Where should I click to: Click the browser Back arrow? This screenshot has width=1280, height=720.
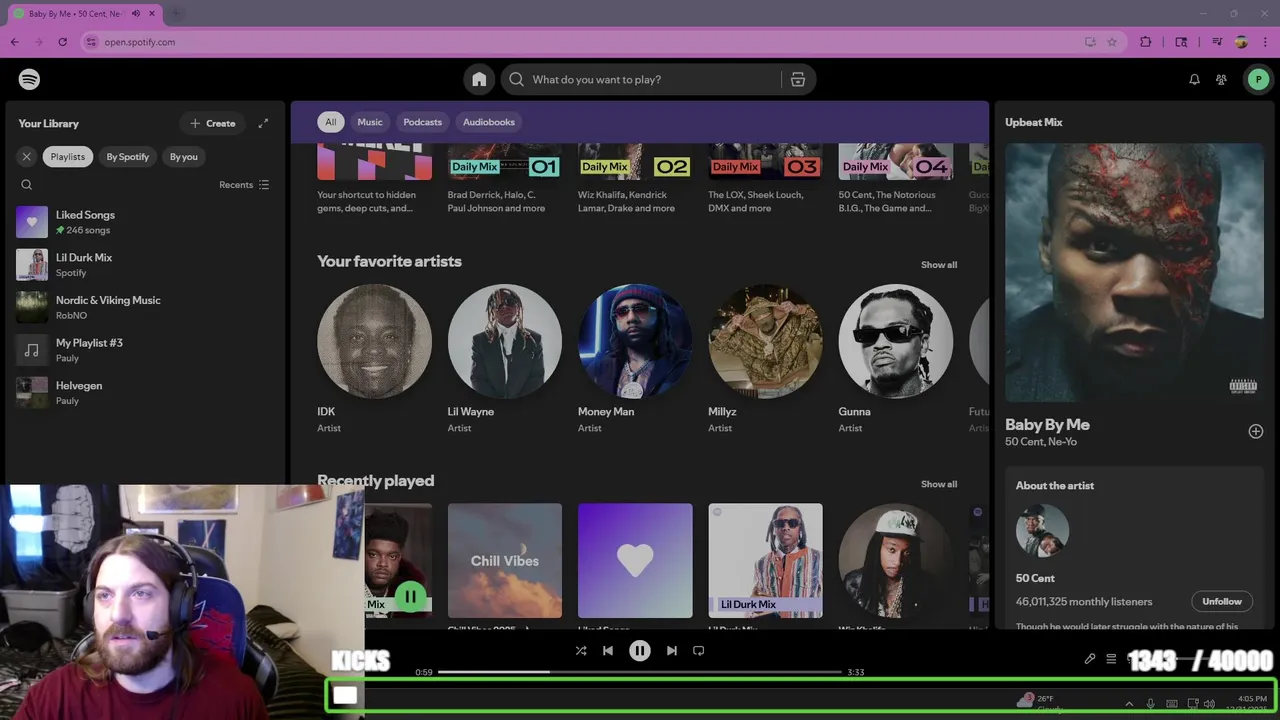click(x=15, y=42)
